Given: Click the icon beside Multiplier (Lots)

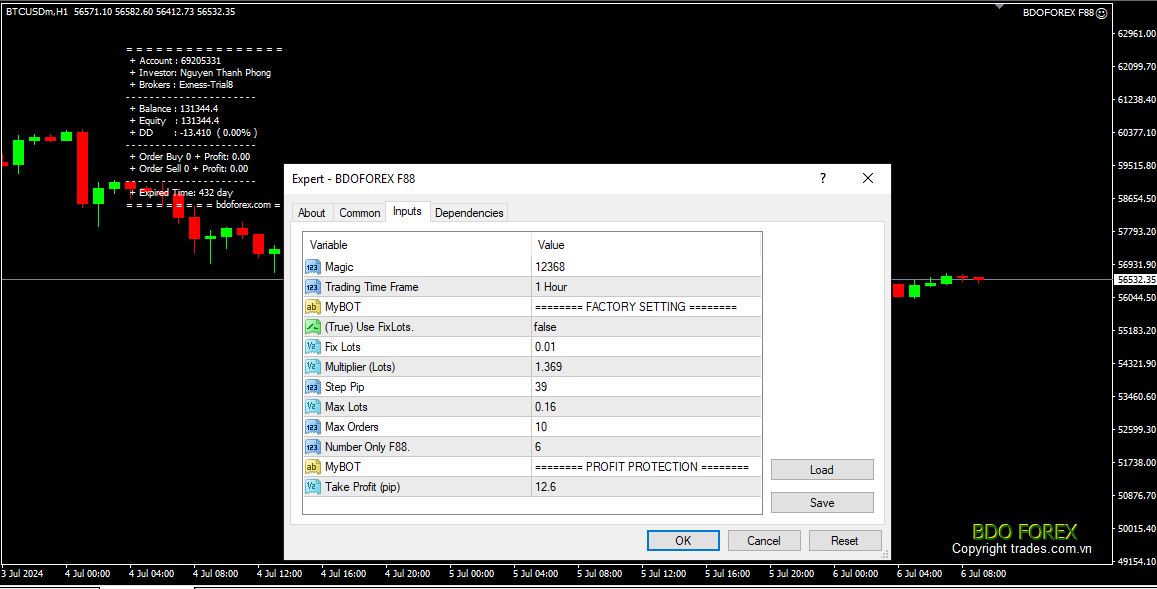Looking at the screenshot, I should 313,367.
